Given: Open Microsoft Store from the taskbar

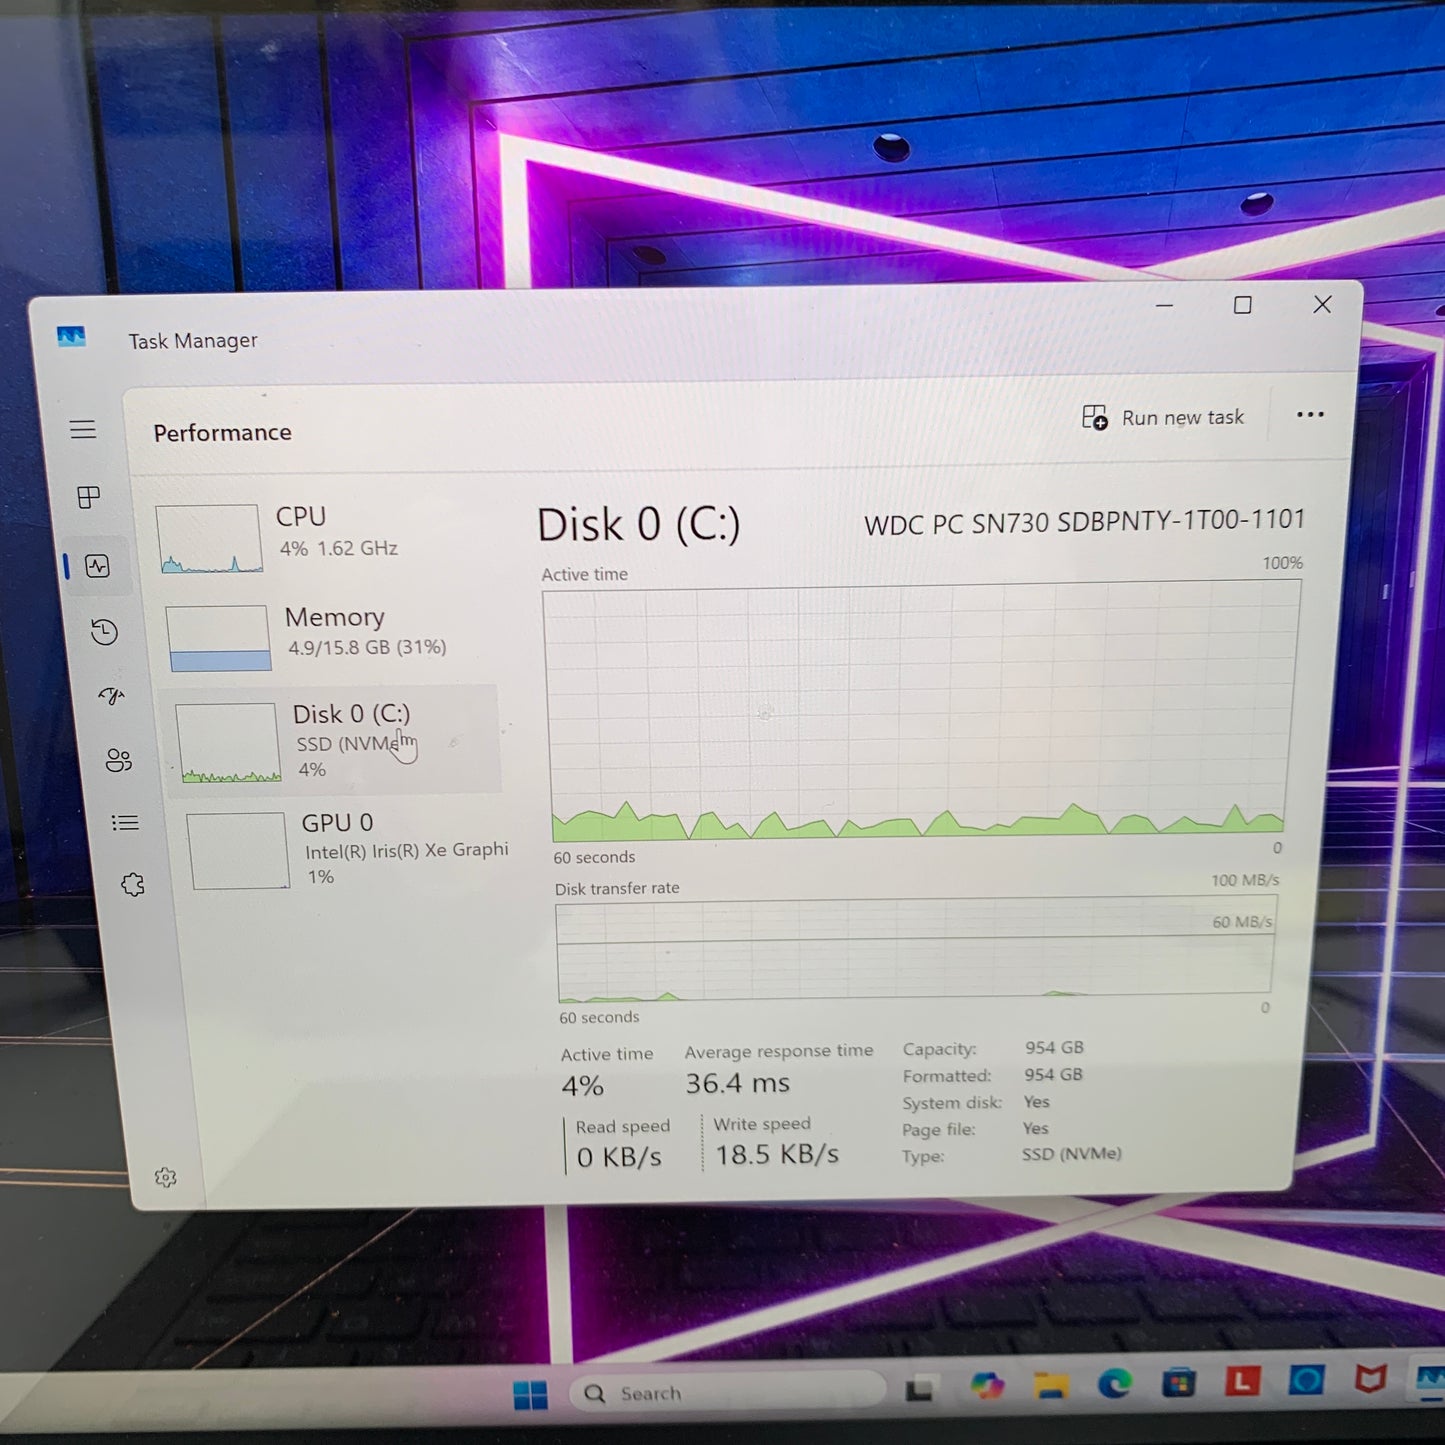Looking at the screenshot, I should pyautogui.click(x=1178, y=1383).
